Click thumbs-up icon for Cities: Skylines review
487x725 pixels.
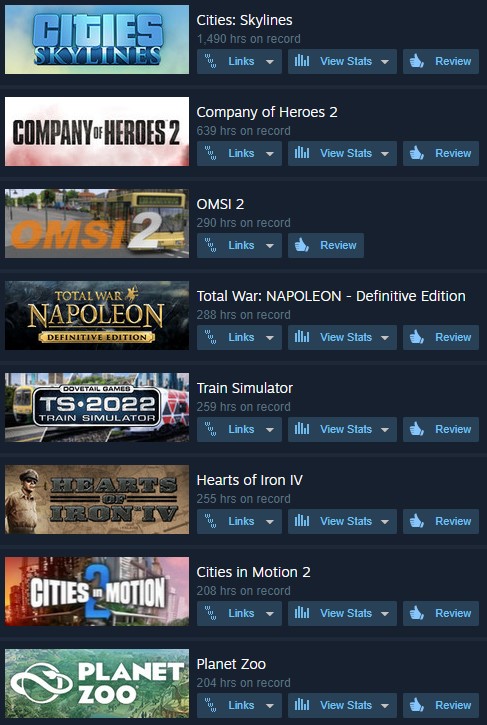tap(417, 61)
